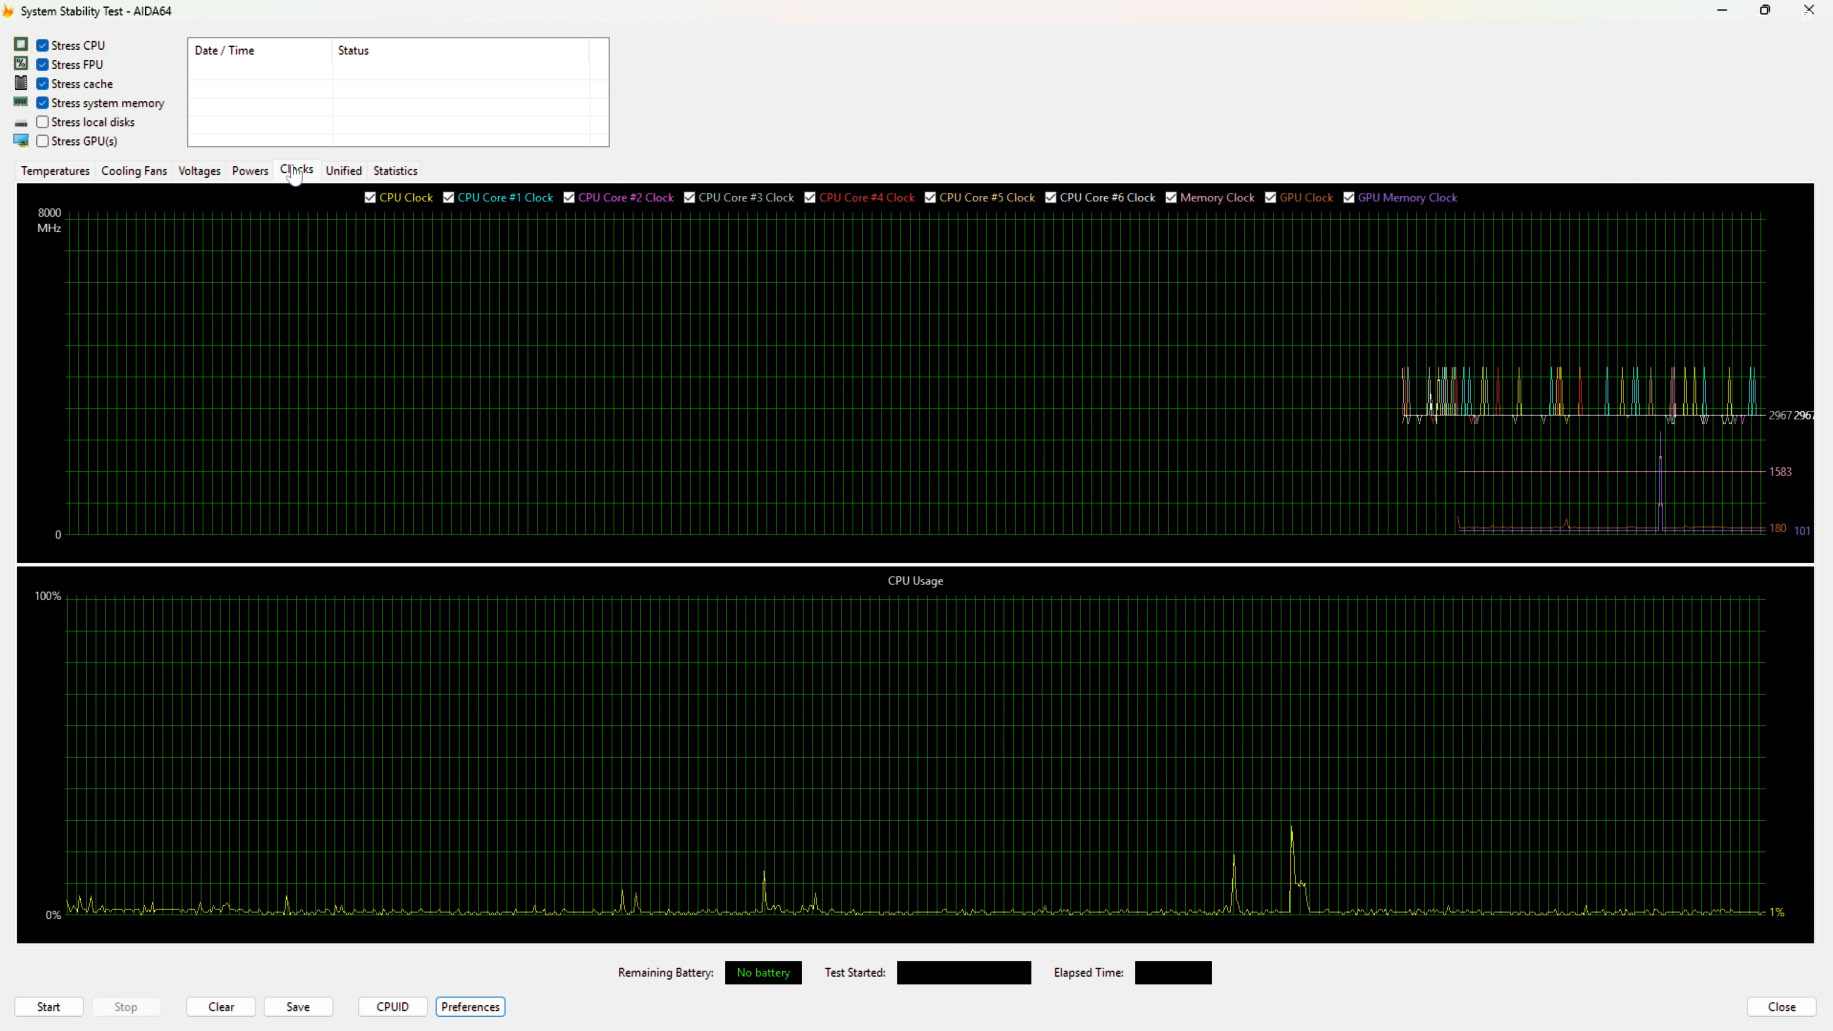Image resolution: width=1833 pixels, height=1031 pixels.
Task: Click the Status column header
Action: pyautogui.click(x=460, y=51)
